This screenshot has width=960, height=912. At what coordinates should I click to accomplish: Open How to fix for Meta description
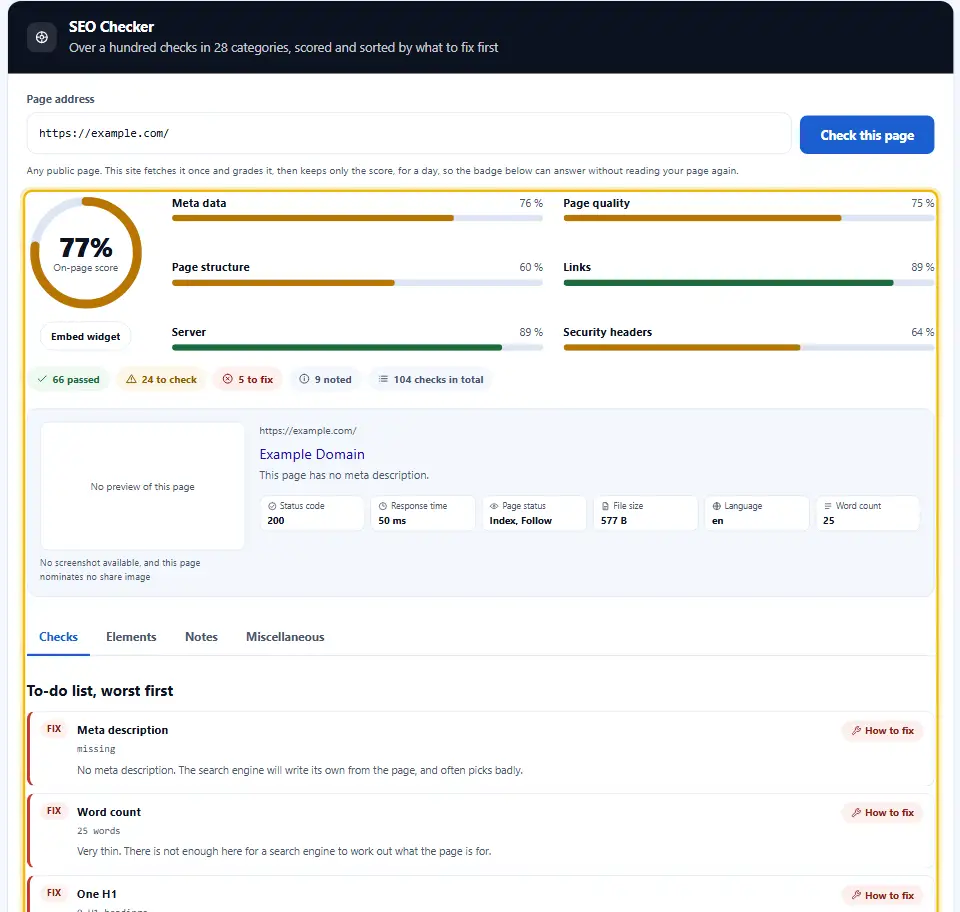pyautogui.click(x=882, y=731)
